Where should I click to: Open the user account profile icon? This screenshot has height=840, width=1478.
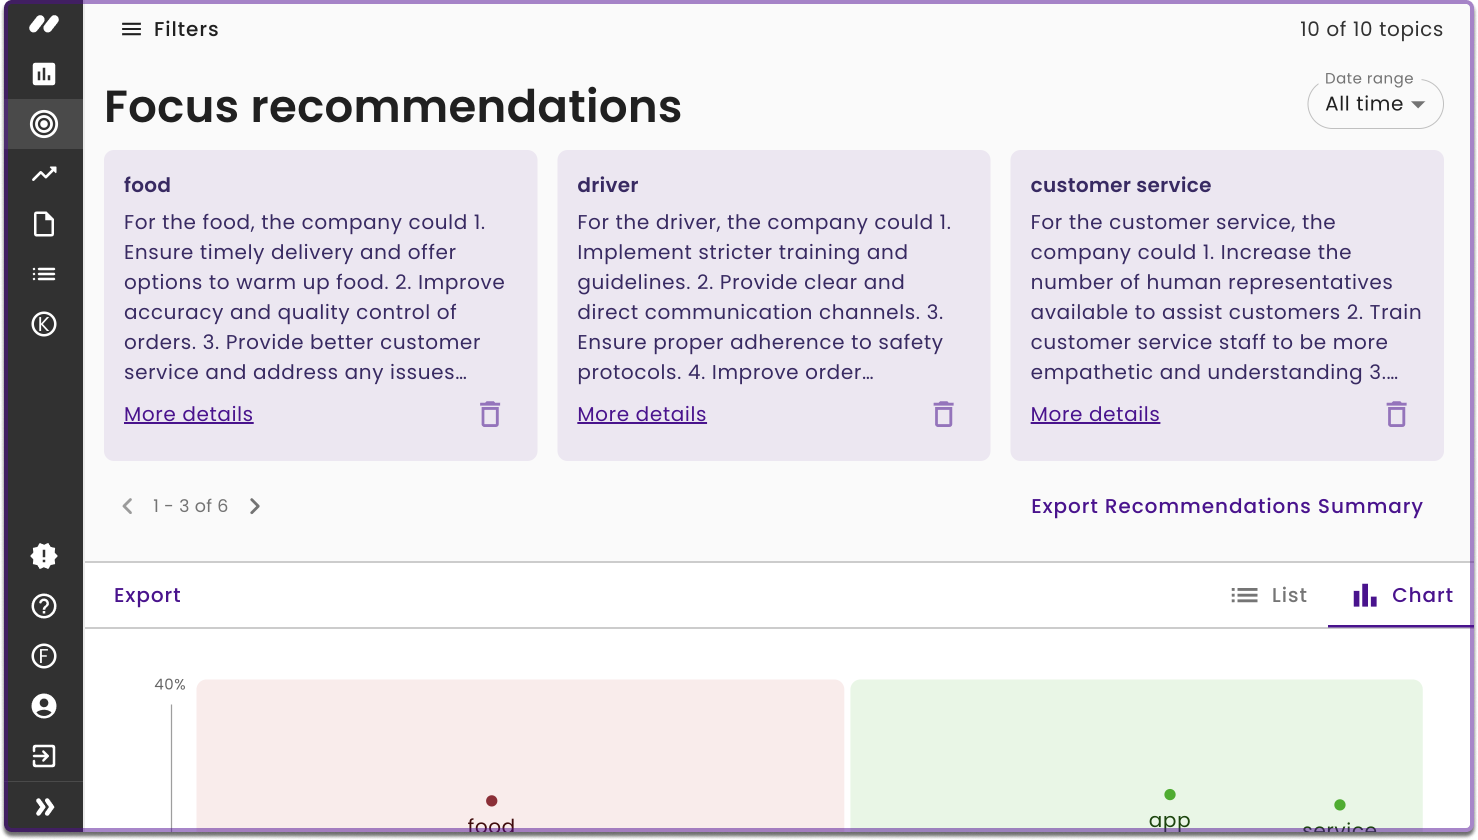[44, 706]
